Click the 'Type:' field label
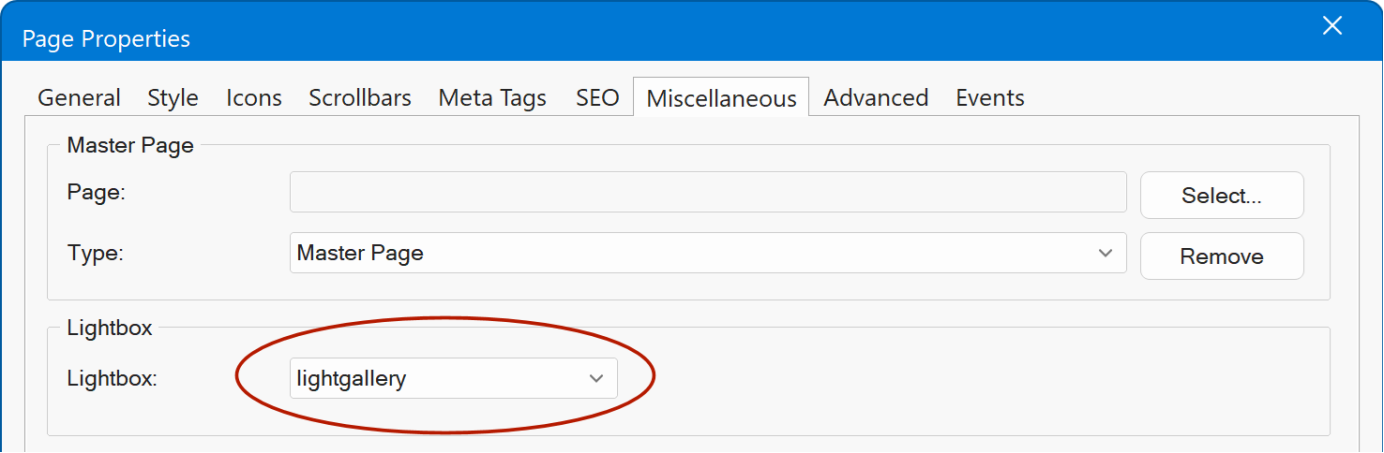Image resolution: width=1384 pixels, height=453 pixels. coord(95,254)
